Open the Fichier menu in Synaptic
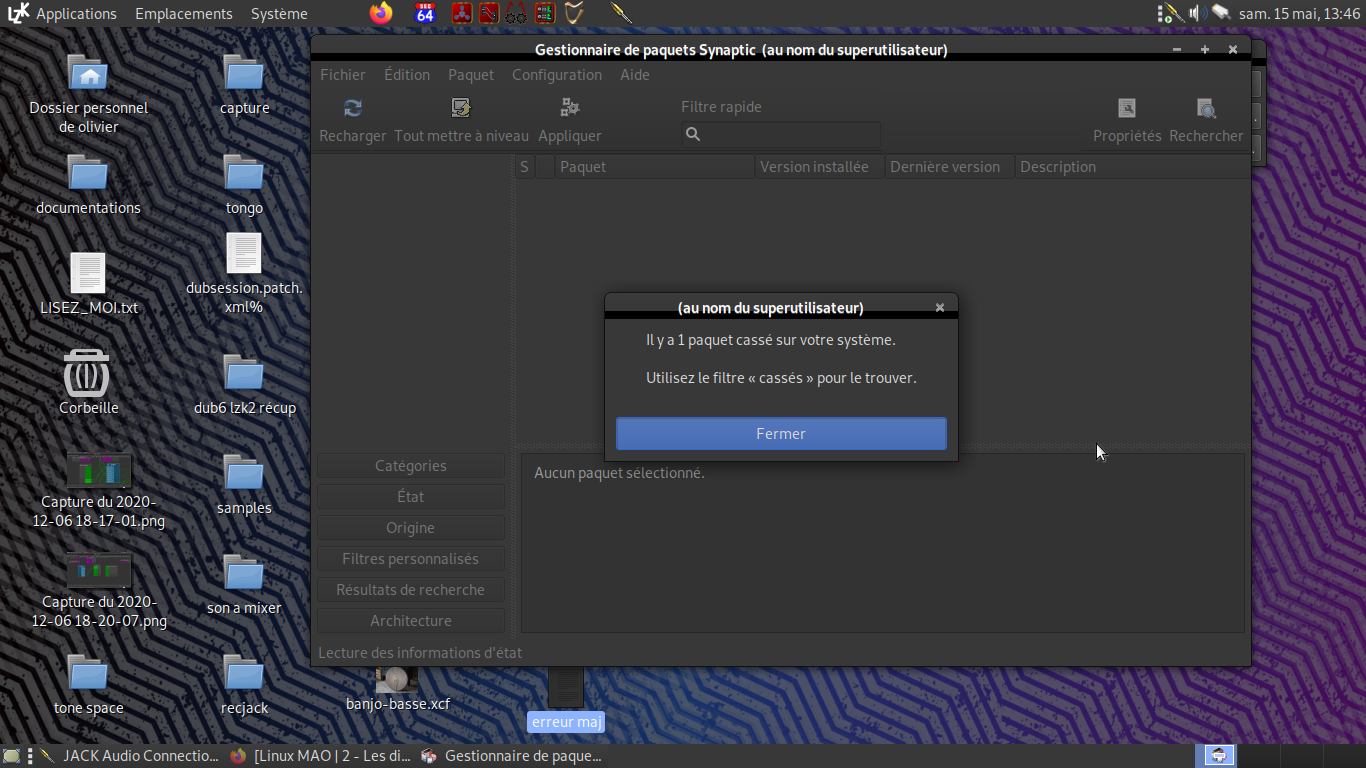Image resolution: width=1366 pixels, height=768 pixels. coord(343,75)
